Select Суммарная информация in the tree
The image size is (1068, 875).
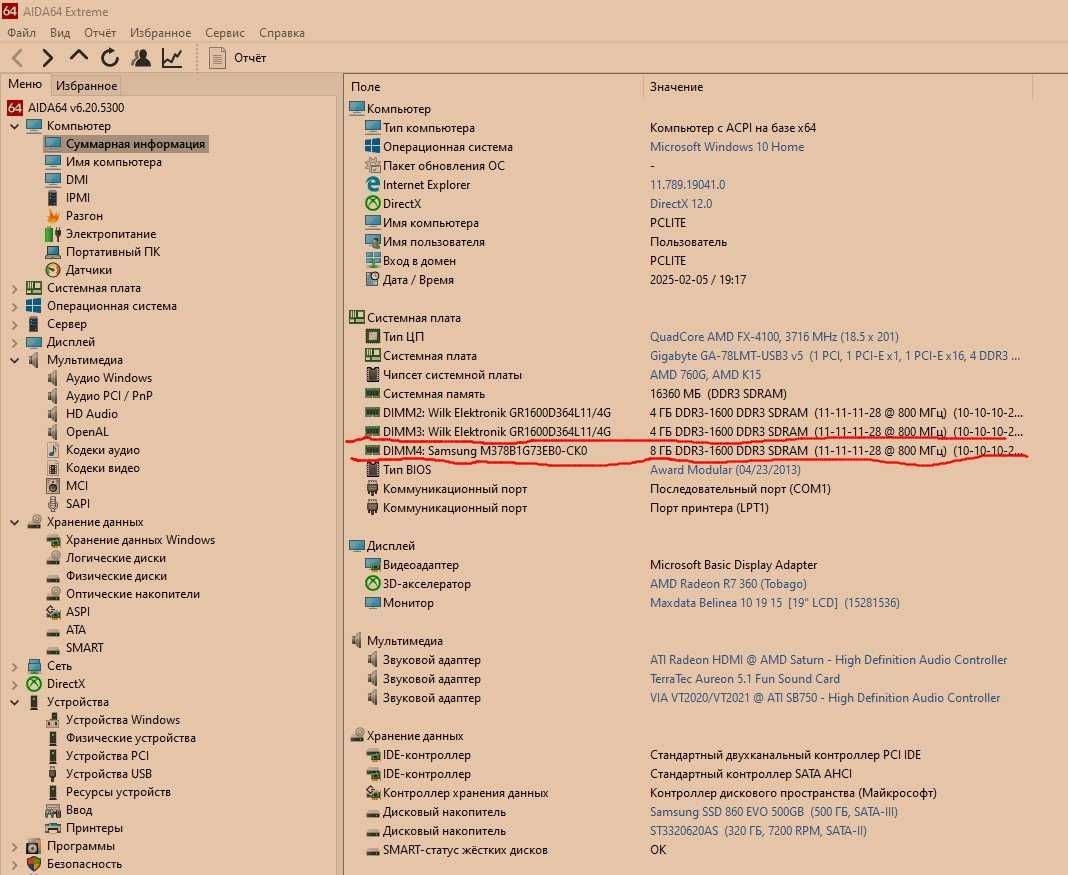click(126, 144)
